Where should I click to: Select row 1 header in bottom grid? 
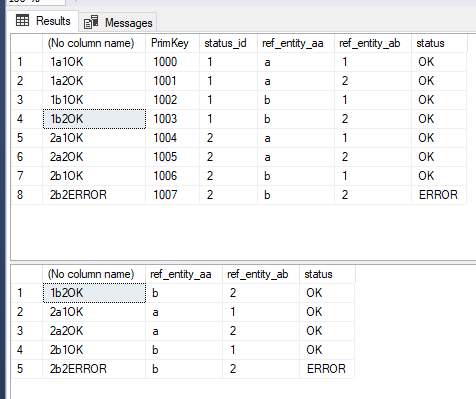[27, 293]
